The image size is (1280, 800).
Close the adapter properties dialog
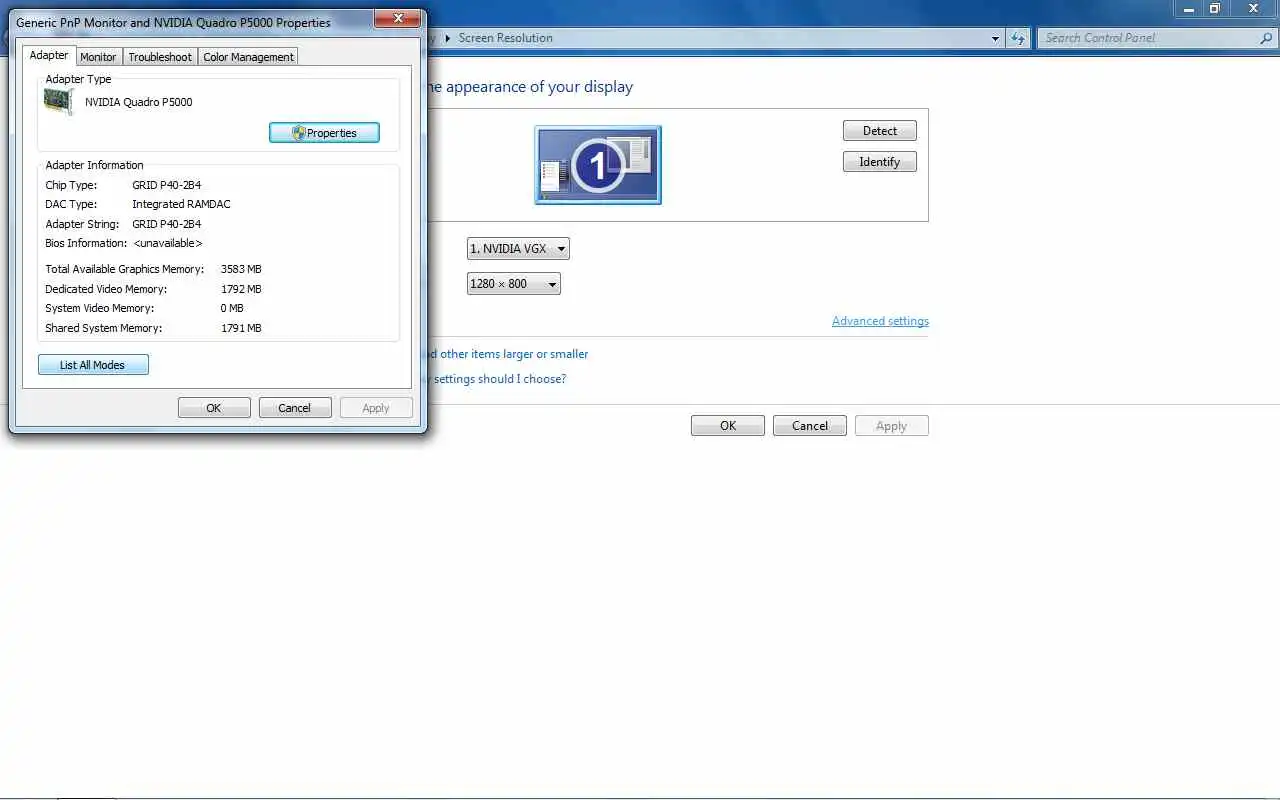click(x=398, y=18)
